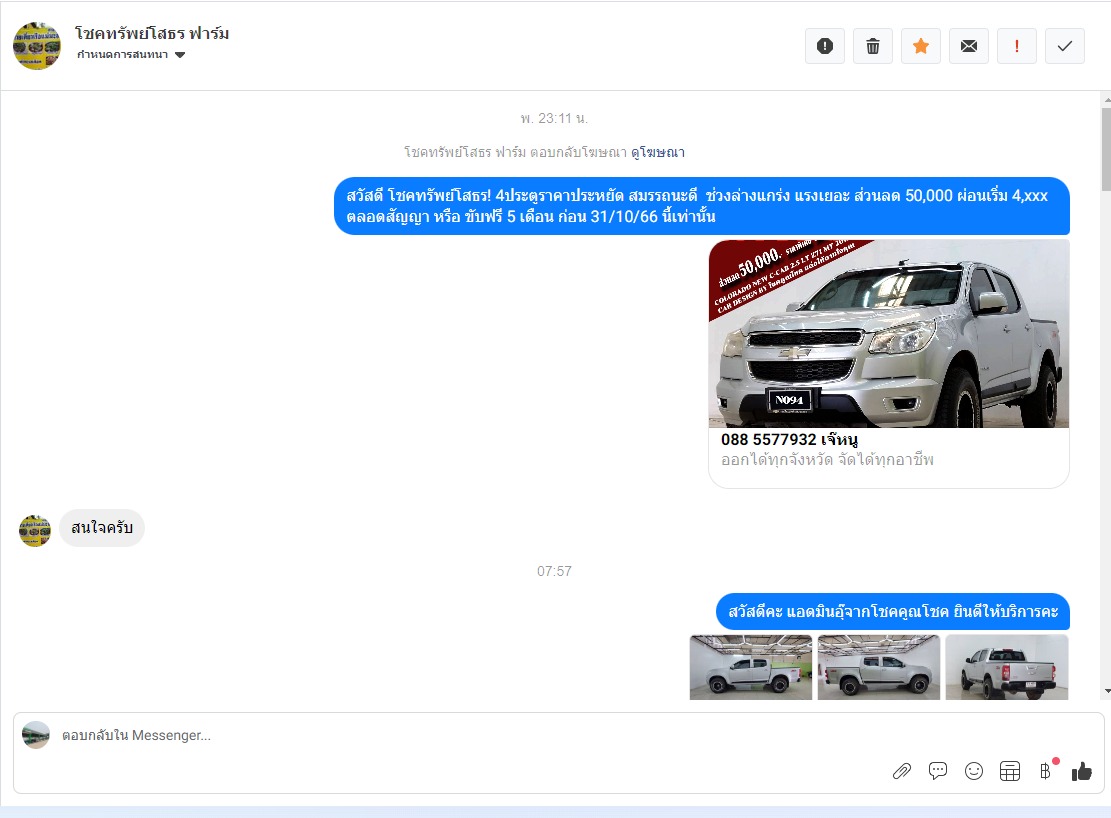Open first side-view truck thumbnail

click(751, 667)
